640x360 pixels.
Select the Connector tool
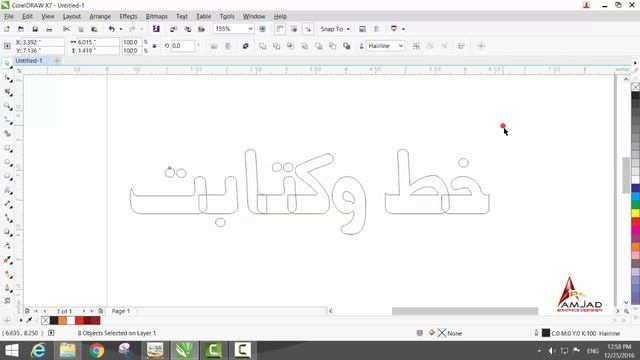pos(7,218)
